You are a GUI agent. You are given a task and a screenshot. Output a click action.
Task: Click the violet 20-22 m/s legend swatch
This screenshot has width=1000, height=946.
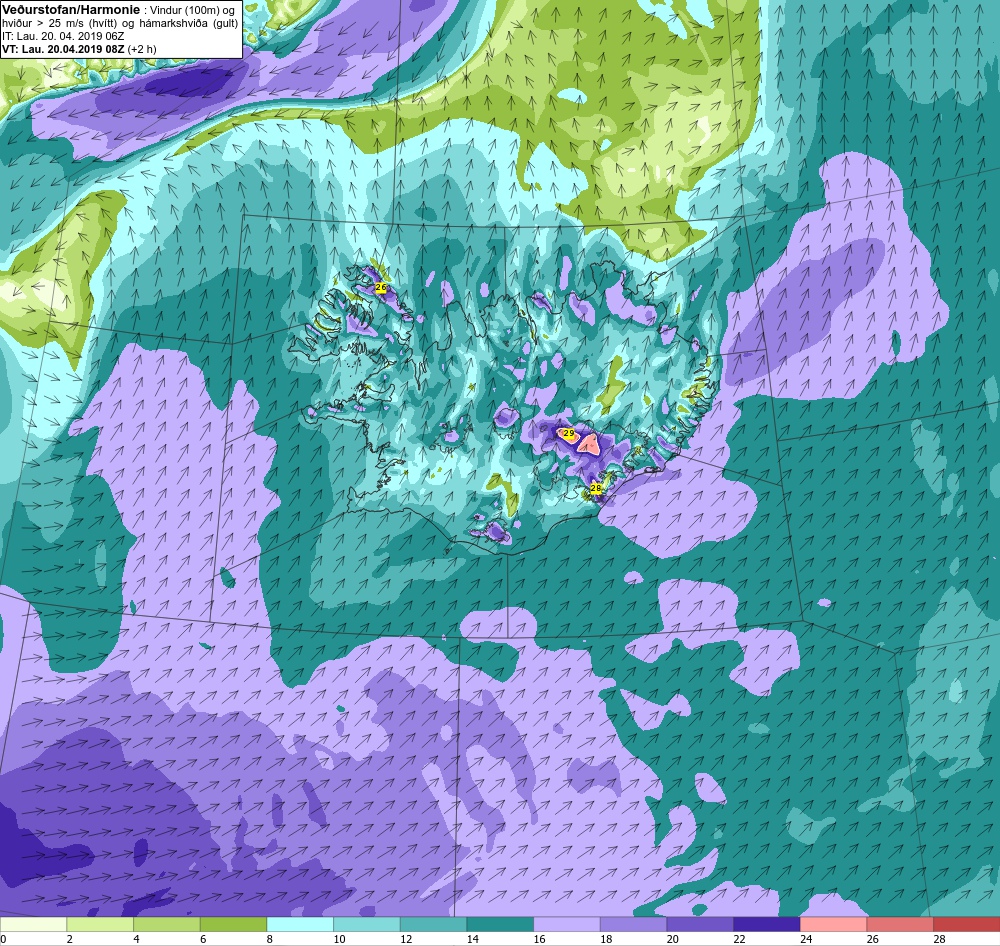coord(700,924)
